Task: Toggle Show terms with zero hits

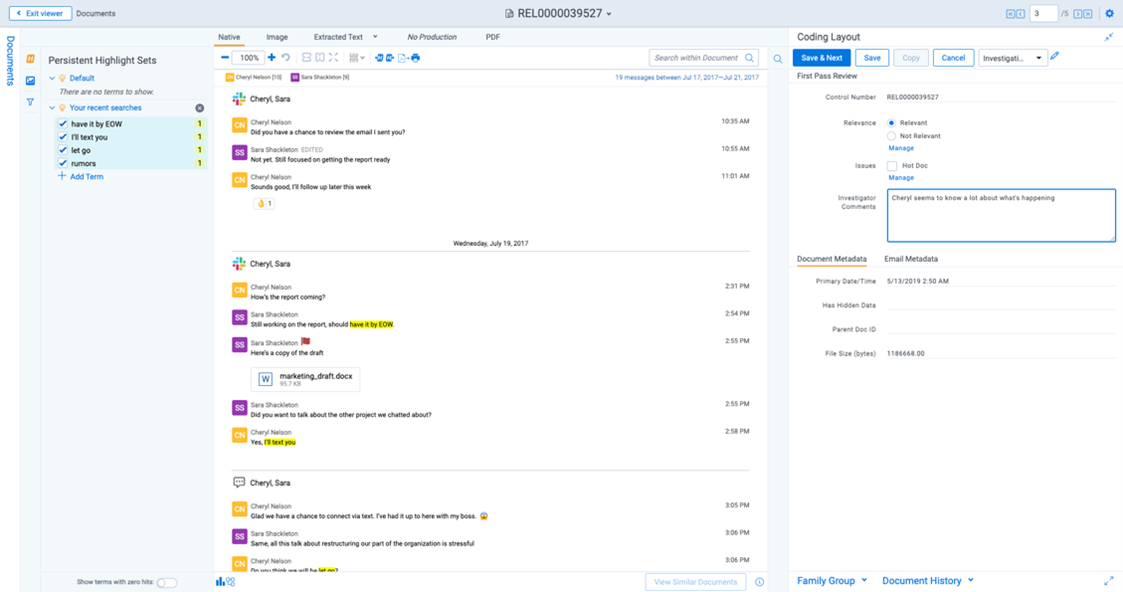Action: click(167, 582)
